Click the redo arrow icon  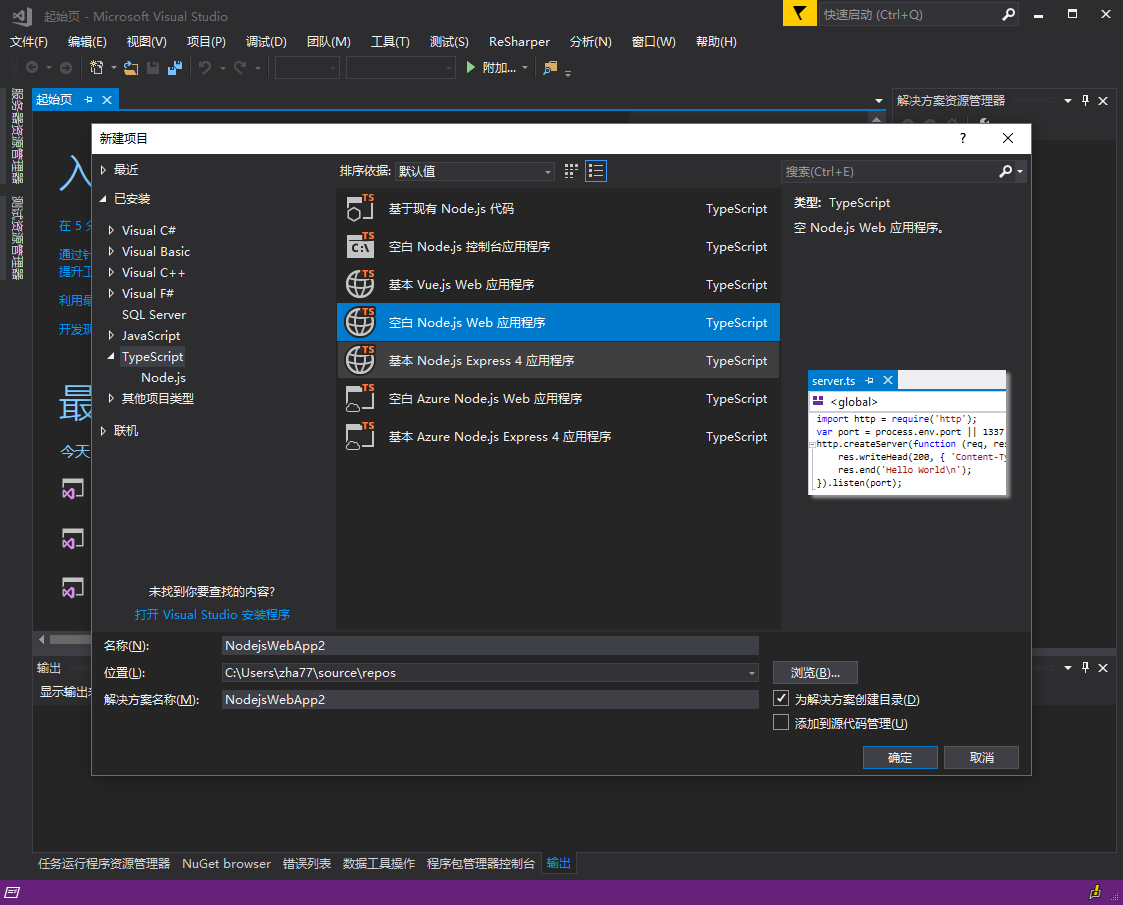[240, 67]
